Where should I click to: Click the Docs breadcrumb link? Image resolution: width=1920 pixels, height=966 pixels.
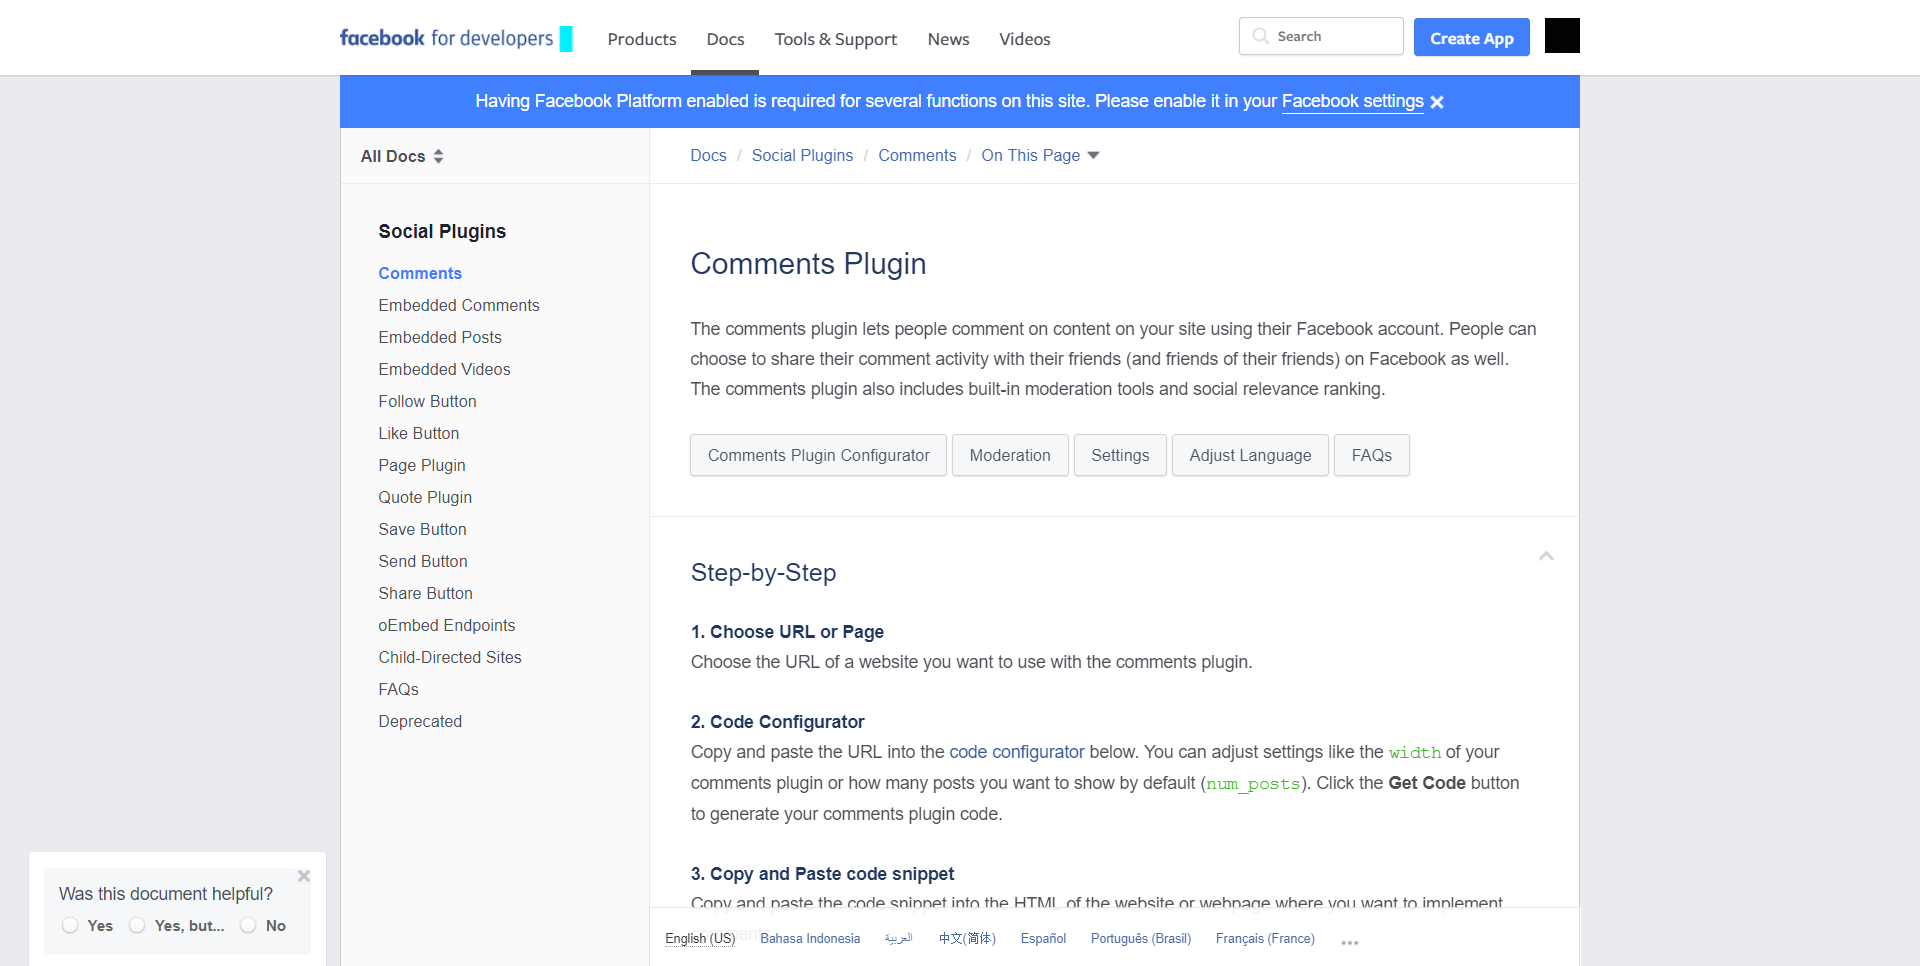click(x=708, y=155)
